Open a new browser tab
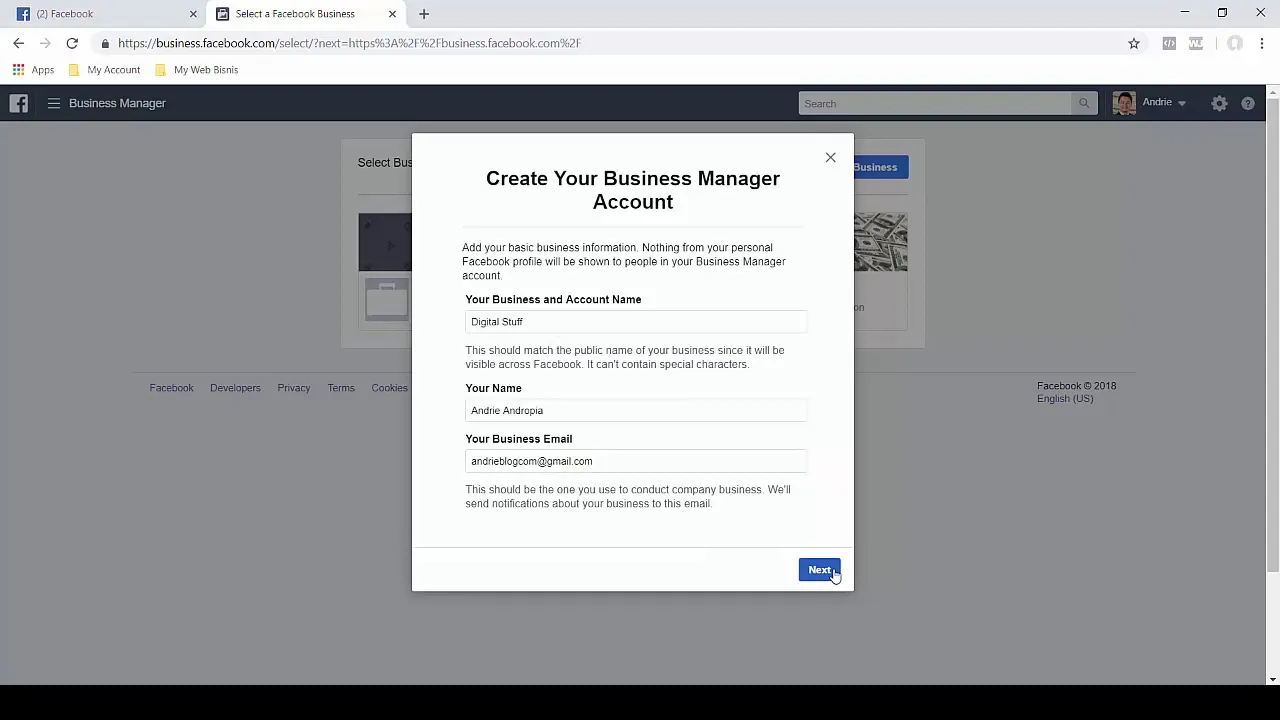Viewport: 1280px width, 720px height. (x=424, y=14)
